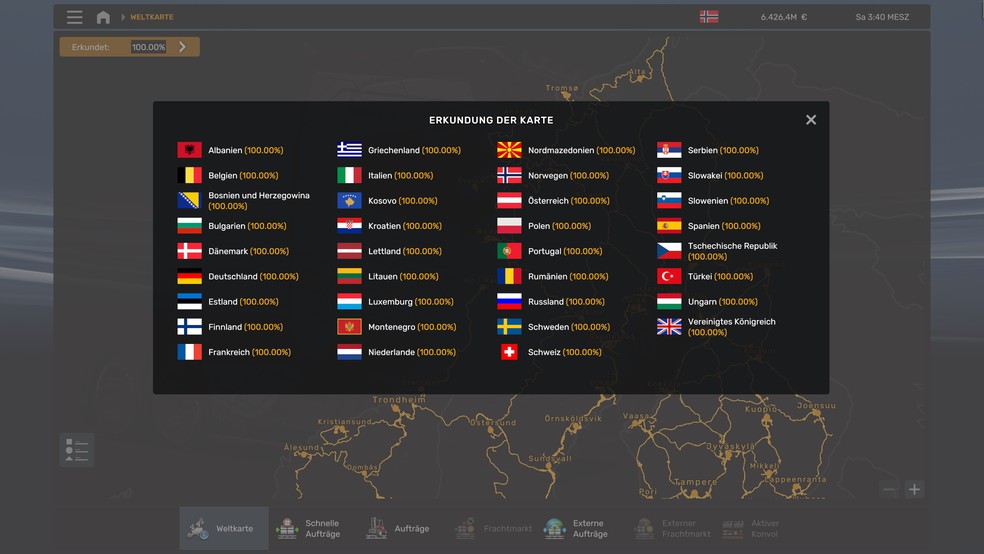The height and width of the screenshot is (554, 984).
Task: Switch to the Aufträge tab
Action: pyautogui.click(x=397, y=528)
